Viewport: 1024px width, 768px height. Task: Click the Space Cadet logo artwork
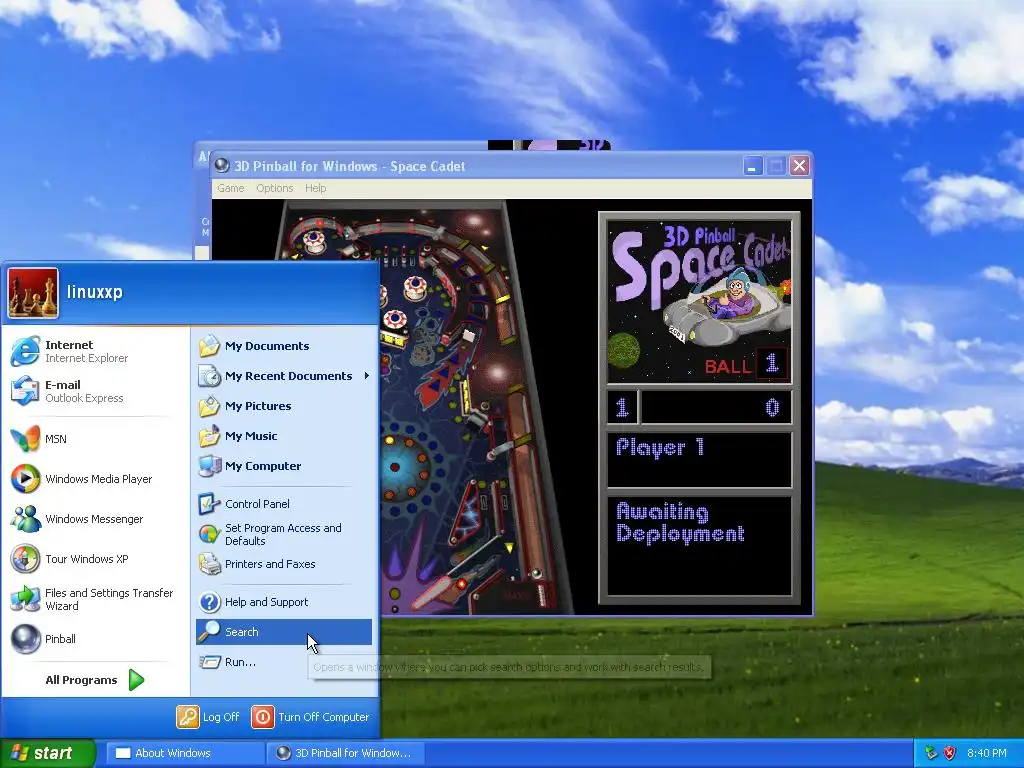[699, 301]
